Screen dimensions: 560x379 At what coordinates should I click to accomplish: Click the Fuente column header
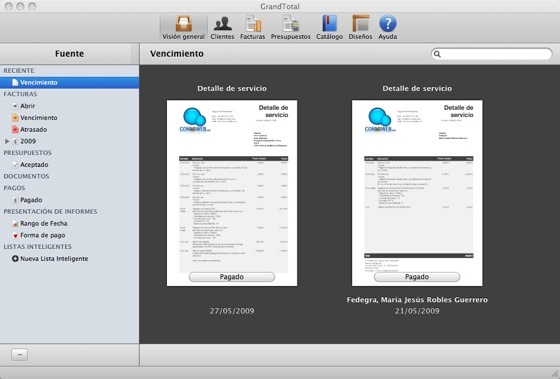[69, 54]
